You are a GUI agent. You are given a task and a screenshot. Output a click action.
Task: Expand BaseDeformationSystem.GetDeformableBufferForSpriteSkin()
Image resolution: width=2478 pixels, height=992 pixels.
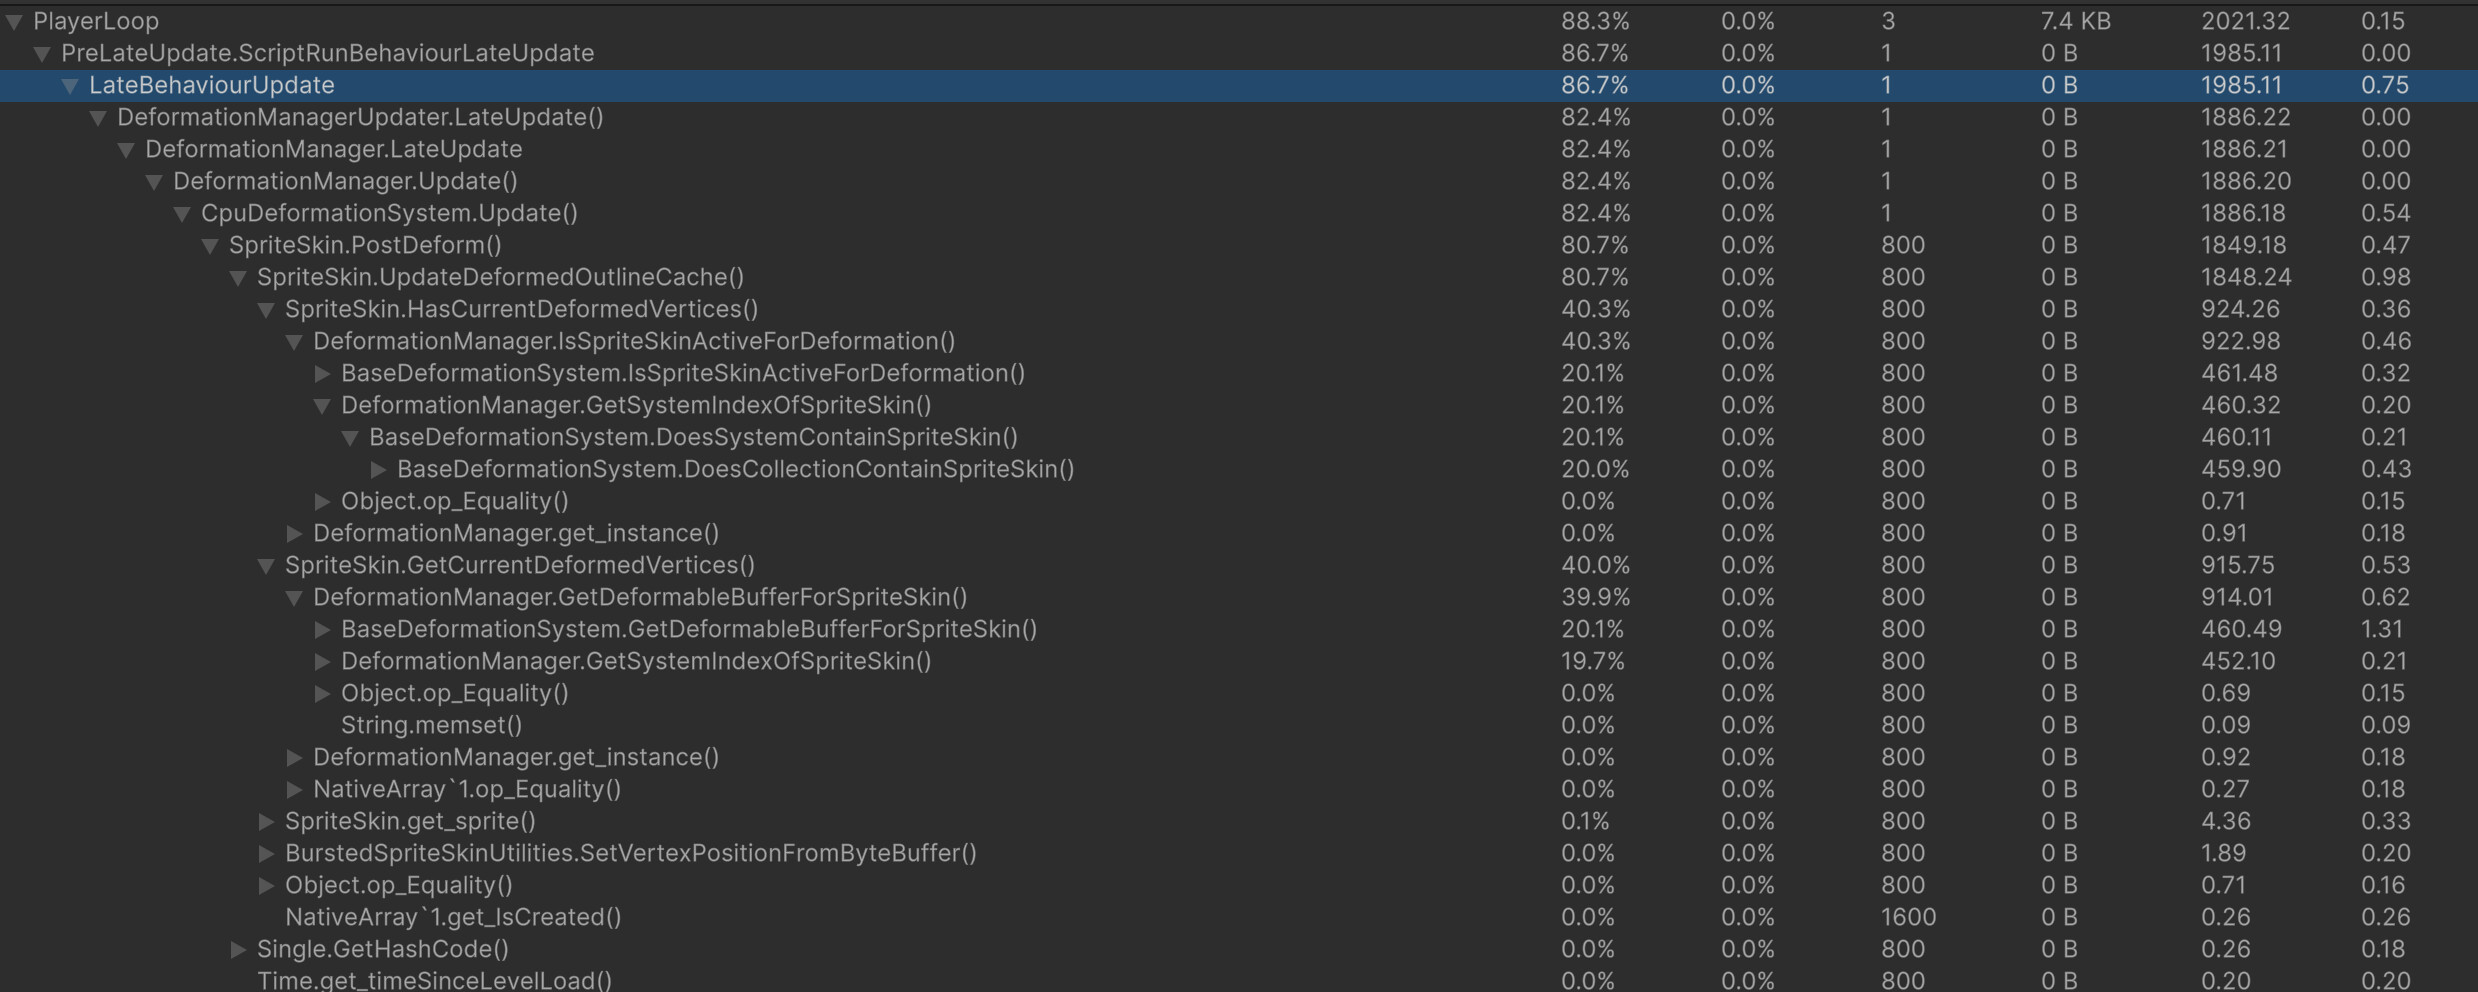321,629
